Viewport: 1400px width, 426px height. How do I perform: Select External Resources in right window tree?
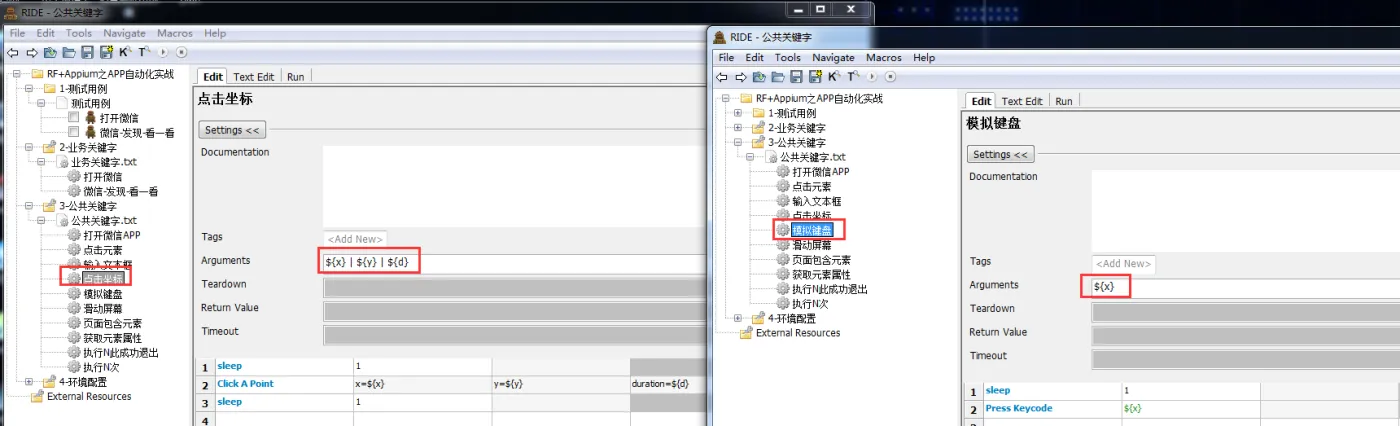[x=797, y=333]
